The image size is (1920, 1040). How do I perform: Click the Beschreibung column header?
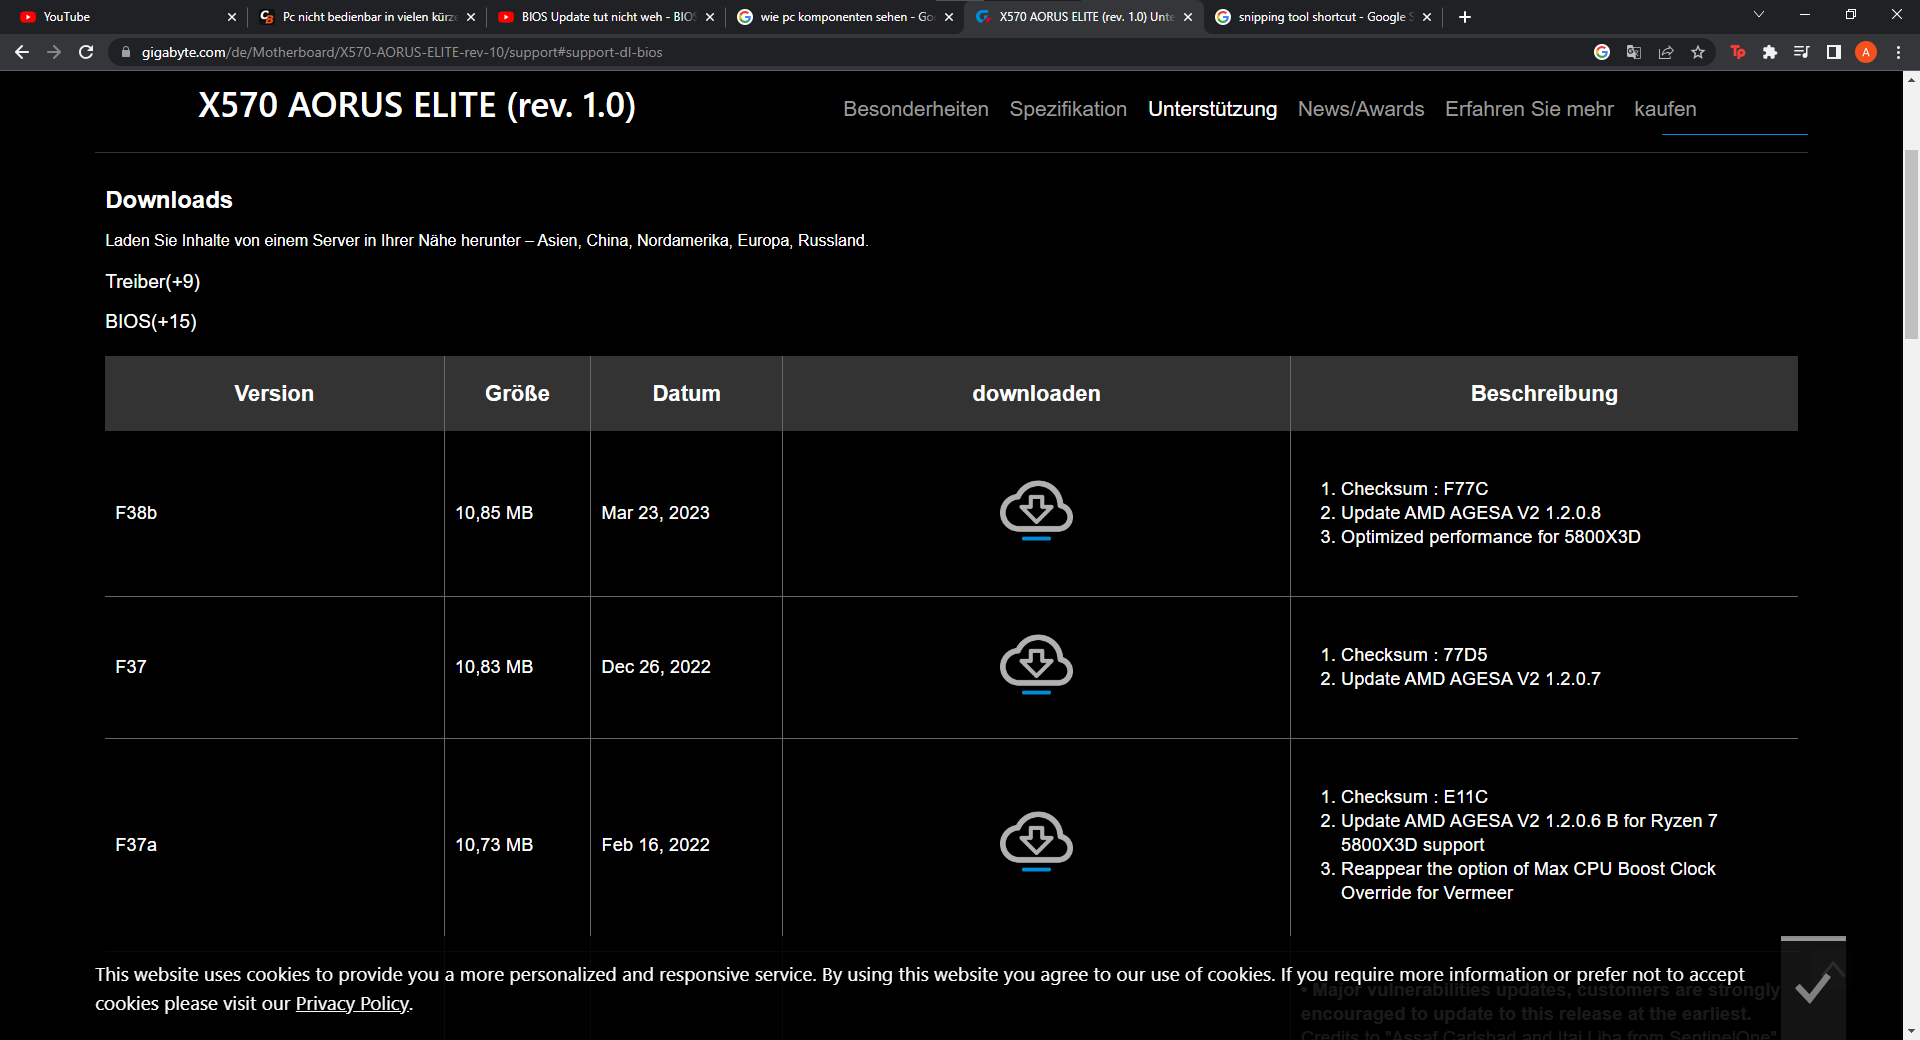tap(1544, 393)
